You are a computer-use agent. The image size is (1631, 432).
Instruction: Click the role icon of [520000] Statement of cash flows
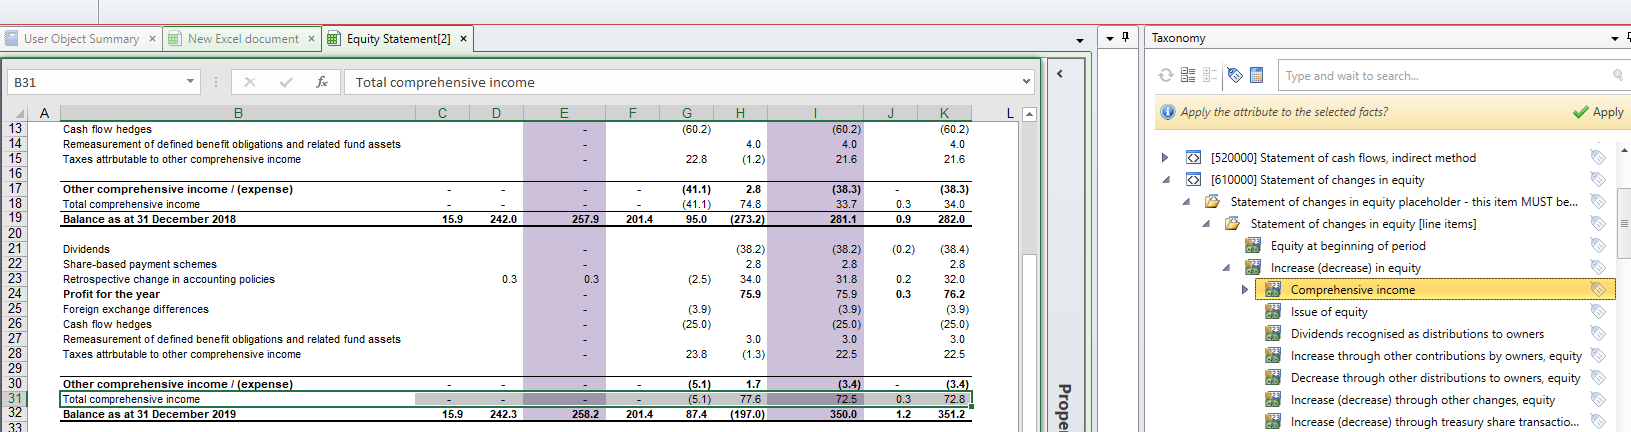click(1193, 157)
